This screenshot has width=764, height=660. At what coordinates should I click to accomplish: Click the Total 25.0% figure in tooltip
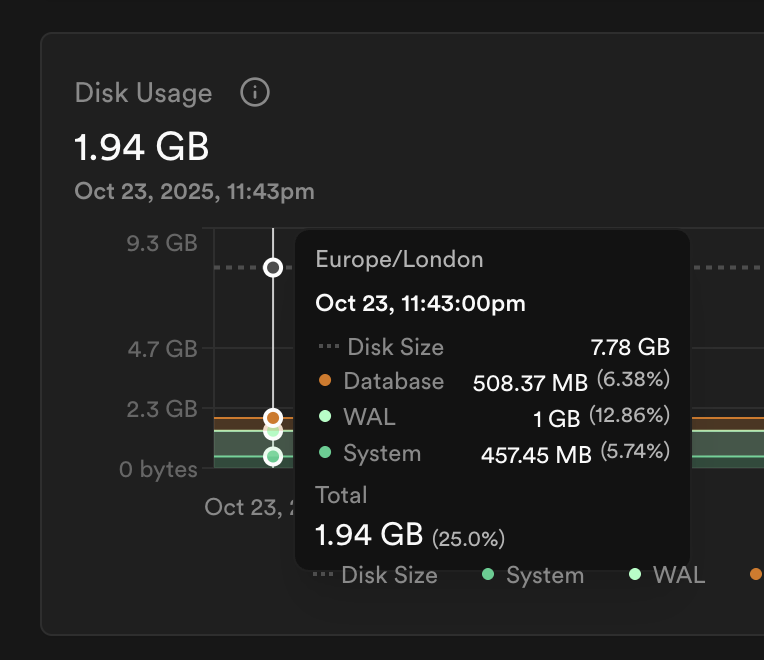(x=468, y=539)
